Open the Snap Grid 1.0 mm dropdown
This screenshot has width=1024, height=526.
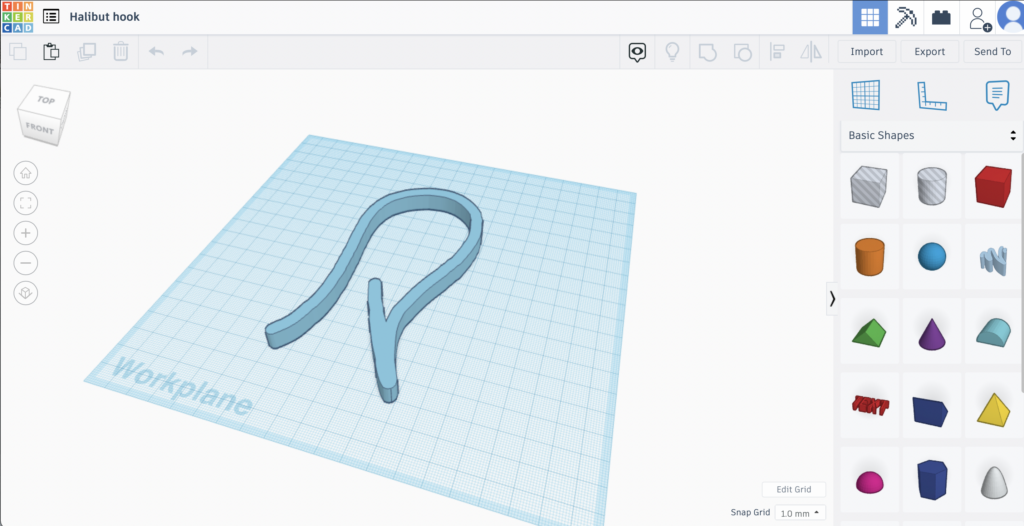click(800, 513)
